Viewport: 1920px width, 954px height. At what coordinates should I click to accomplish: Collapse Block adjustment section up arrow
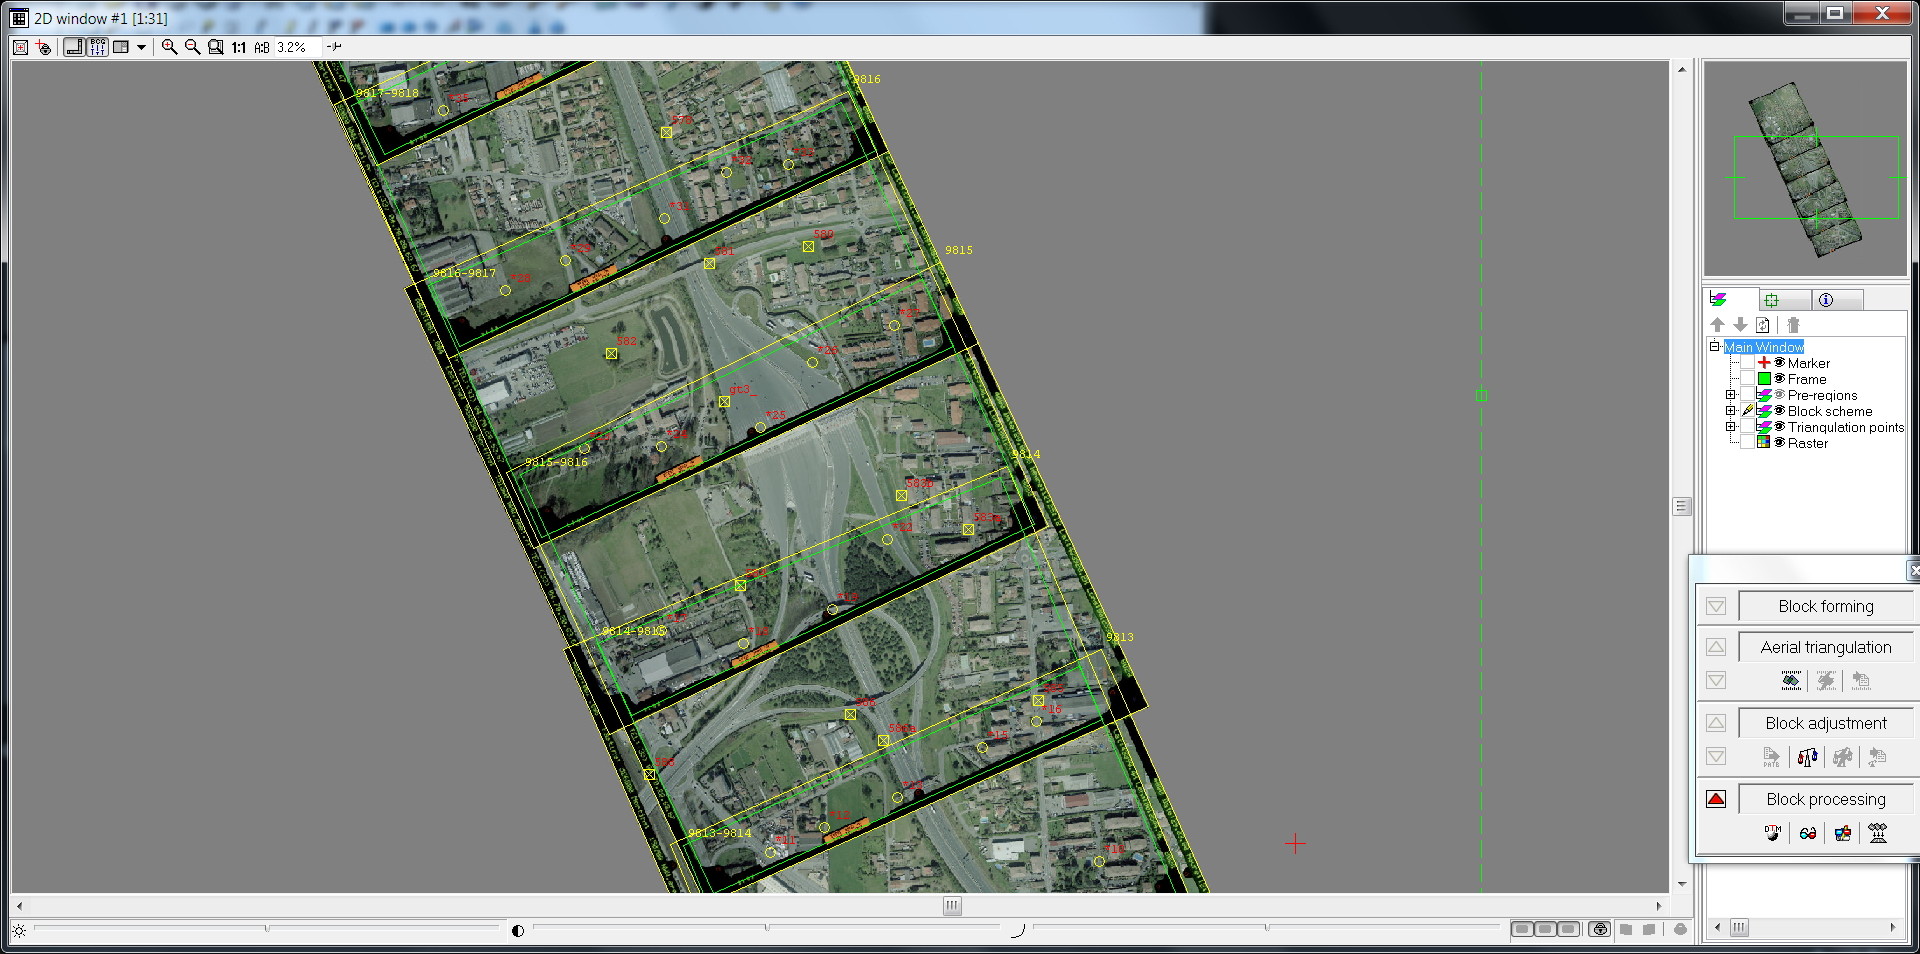pyautogui.click(x=1716, y=723)
